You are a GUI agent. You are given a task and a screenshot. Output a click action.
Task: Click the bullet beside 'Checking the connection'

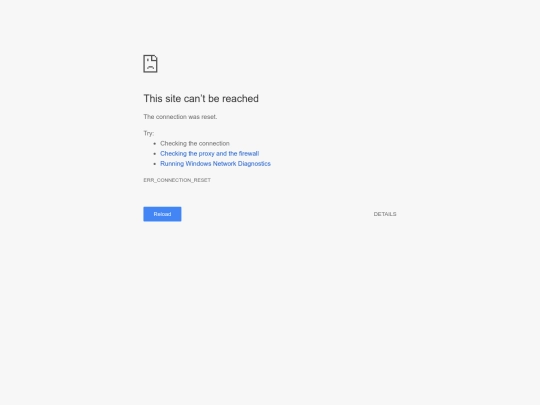(x=155, y=144)
